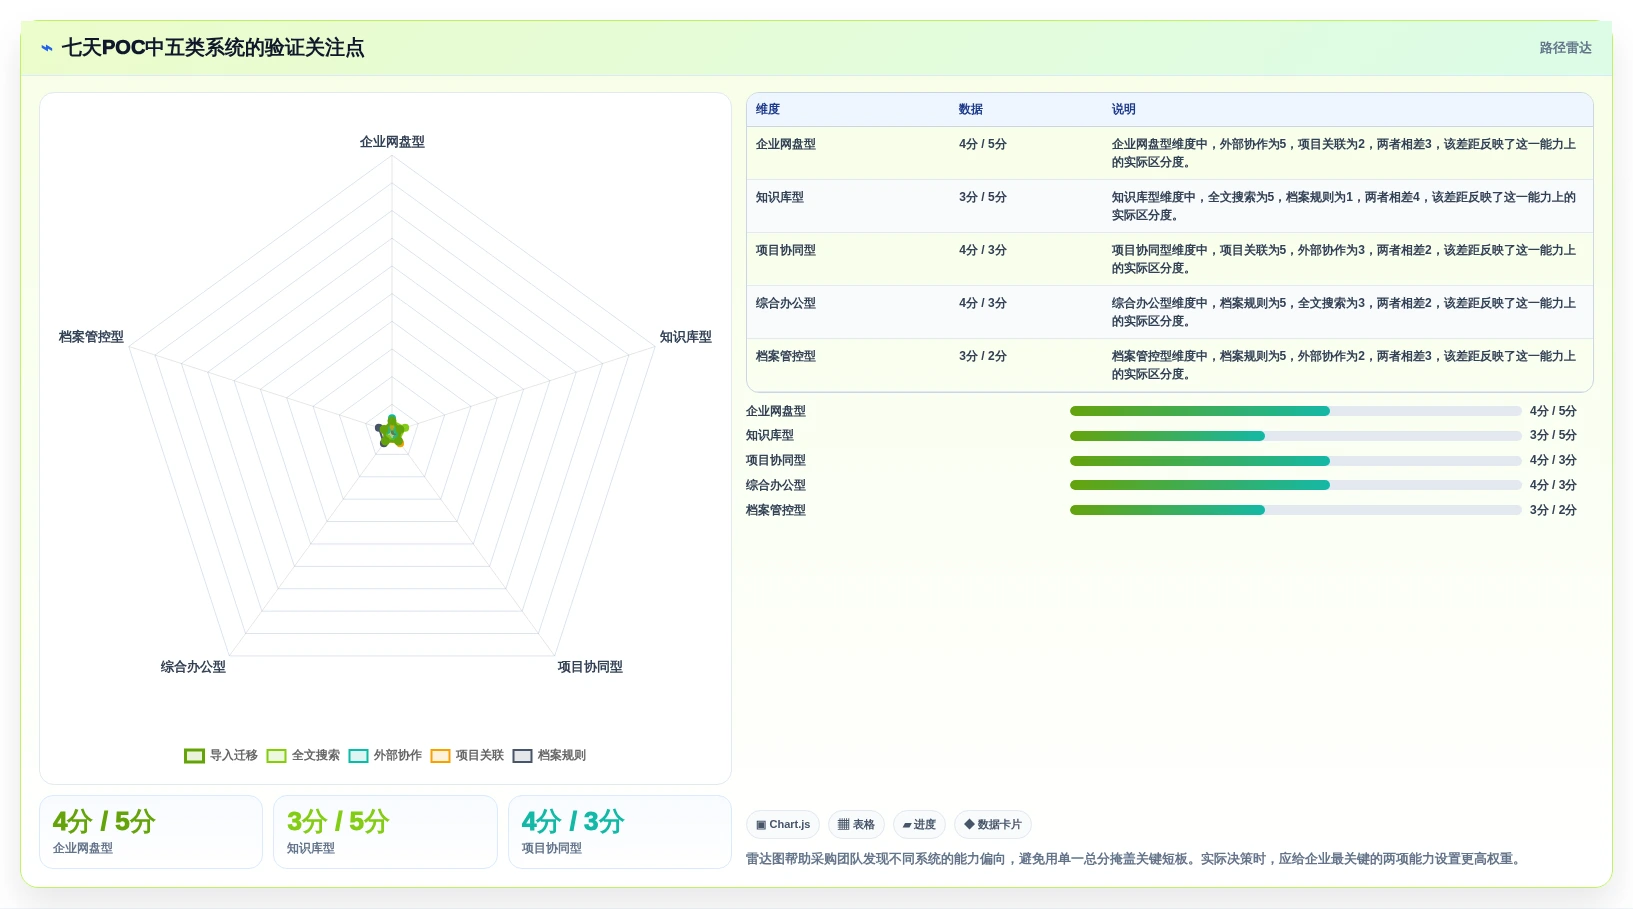Screen dimensions: 1633x909
Task: Click the page title 七天POC中五类系统的验证关注点
Action: [x=213, y=48]
